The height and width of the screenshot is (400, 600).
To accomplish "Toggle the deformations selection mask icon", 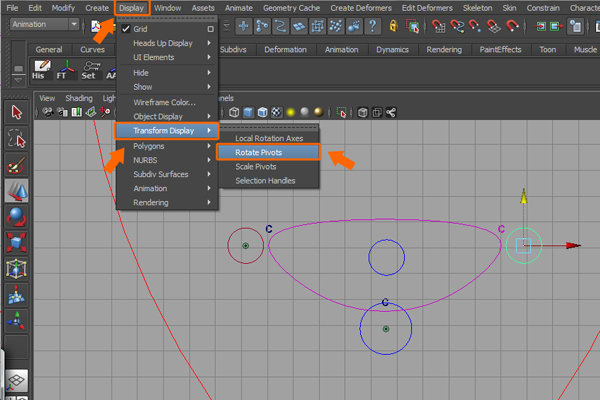I will pyautogui.click(x=317, y=26).
